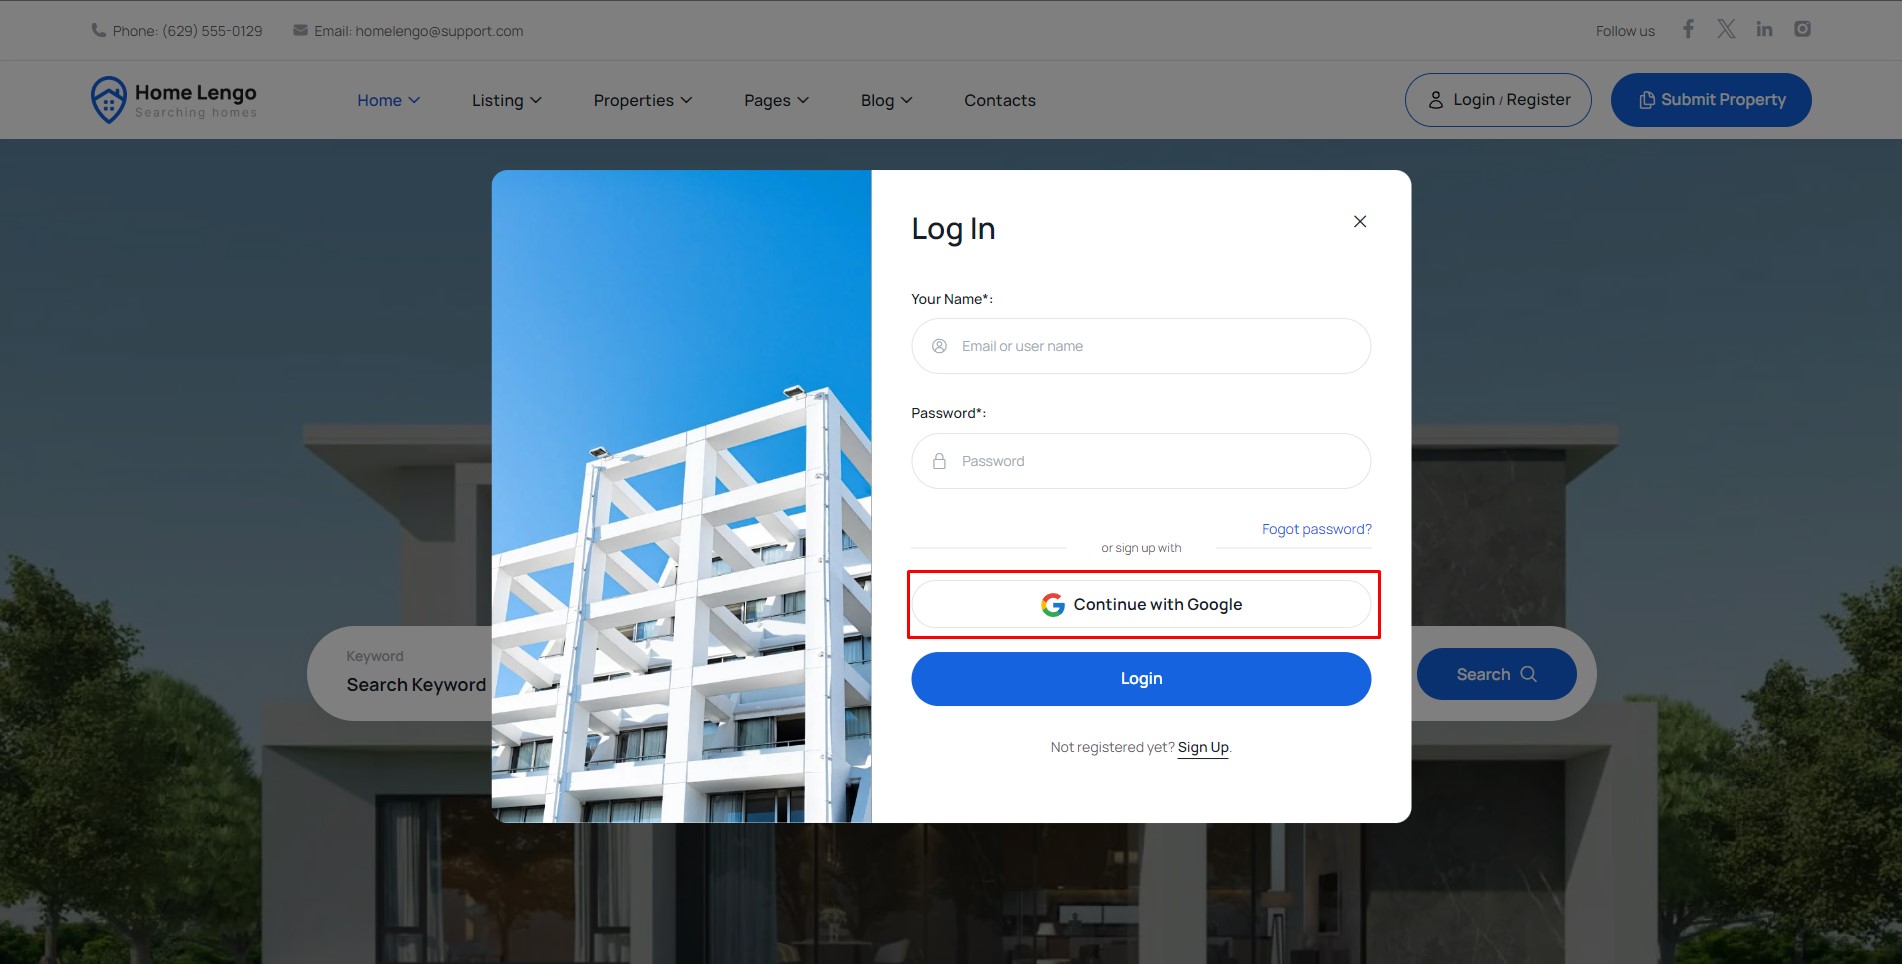Open the LinkedIn social icon

[x=1764, y=29]
